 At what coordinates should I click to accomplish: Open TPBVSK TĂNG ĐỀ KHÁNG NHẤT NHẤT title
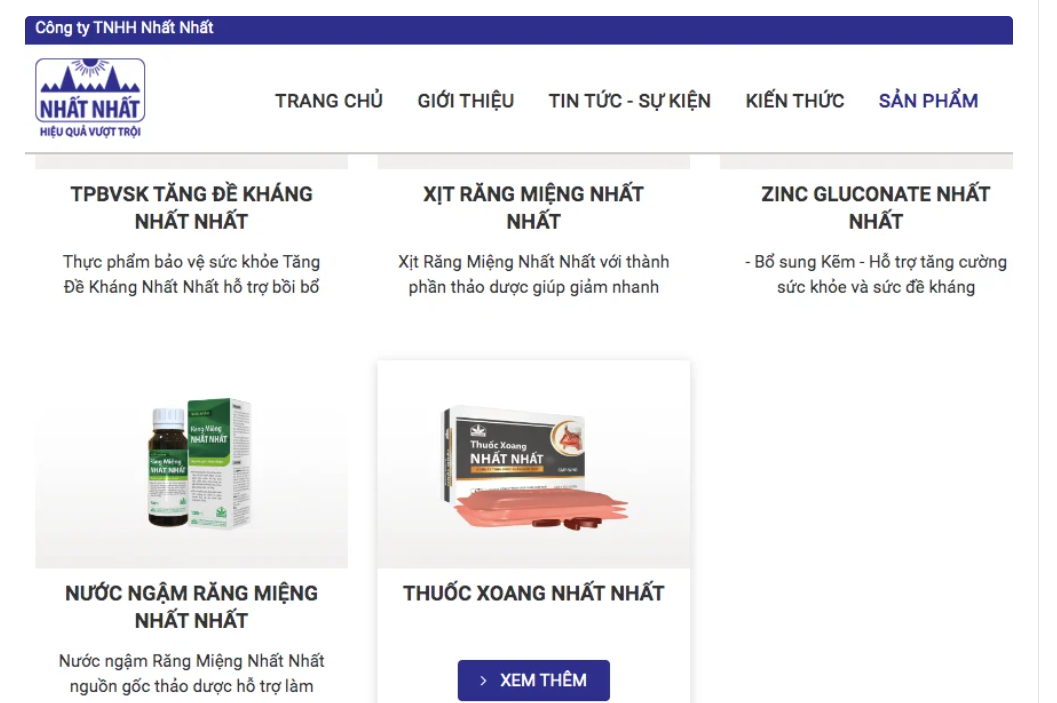click(191, 208)
